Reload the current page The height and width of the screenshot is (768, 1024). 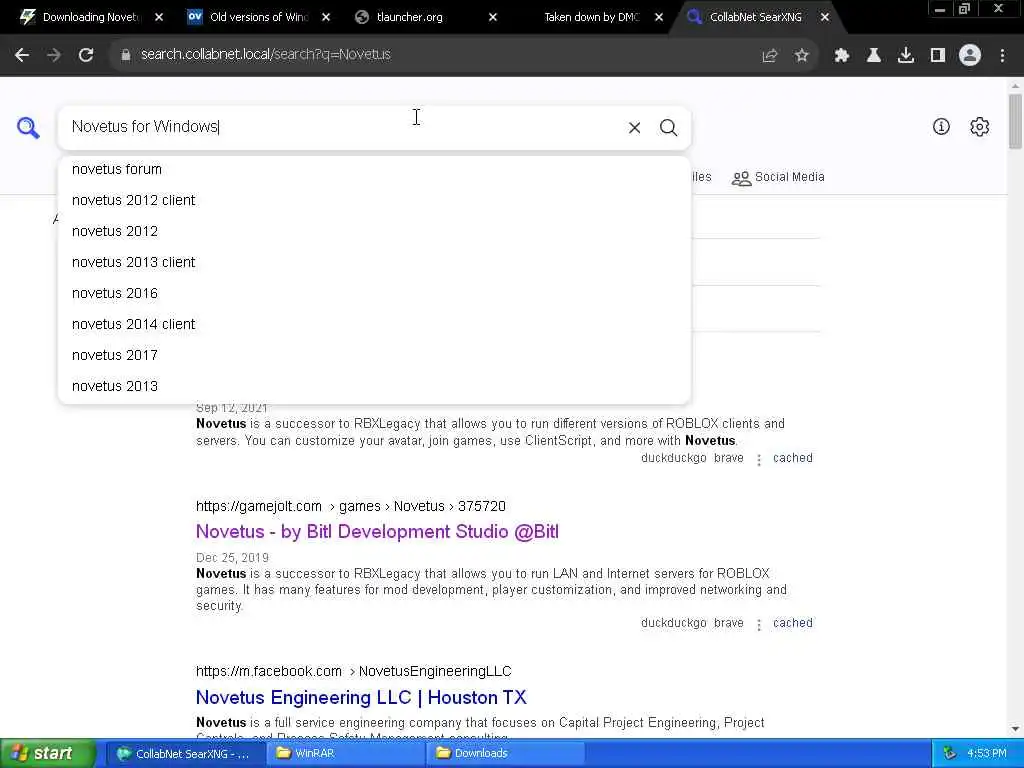pos(86,55)
